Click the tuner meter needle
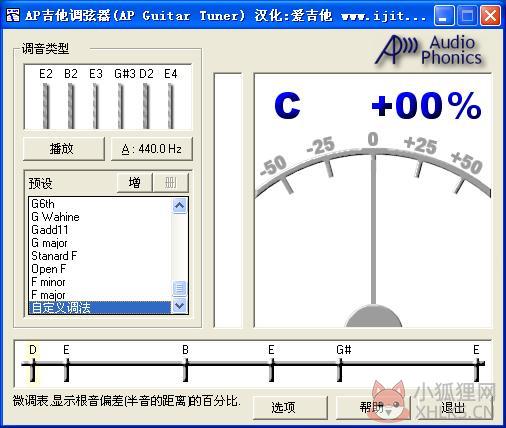Image resolution: width=506 pixels, height=428 pixels. [373, 229]
